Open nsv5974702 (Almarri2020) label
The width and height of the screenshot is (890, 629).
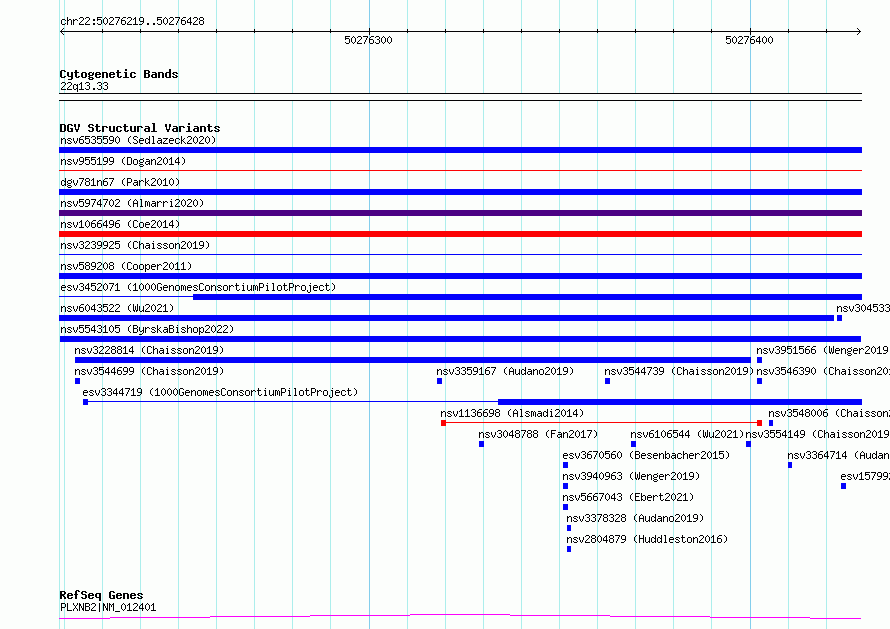(132, 203)
